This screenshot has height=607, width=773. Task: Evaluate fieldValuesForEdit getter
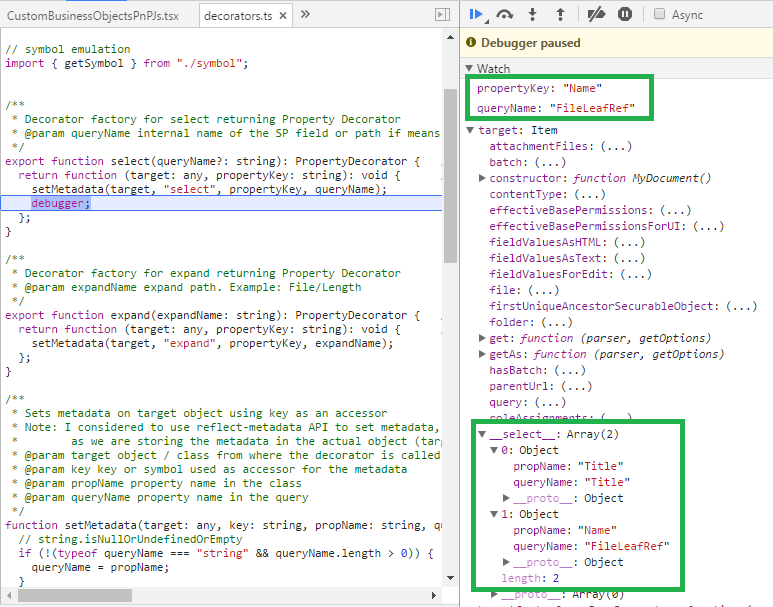point(636,274)
